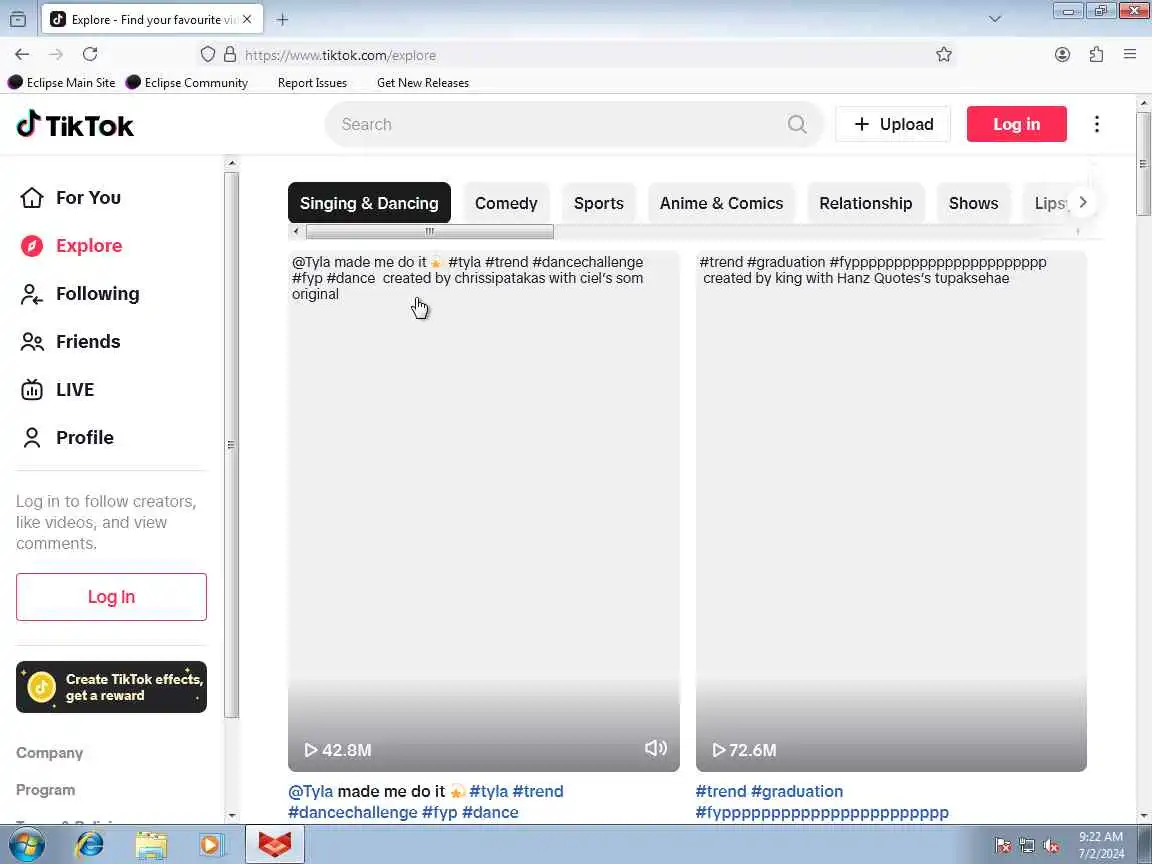Click the recent browsing sidebar icon
This screenshot has width=1152, height=864.
pos(18,20)
